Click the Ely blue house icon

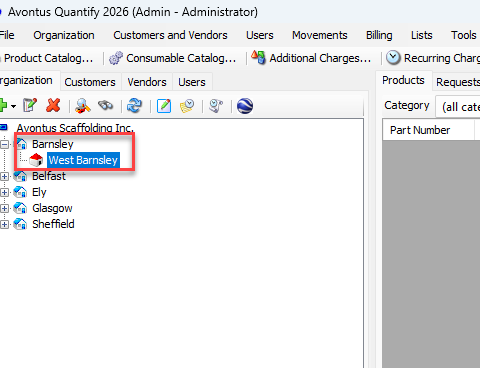tap(20, 192)
